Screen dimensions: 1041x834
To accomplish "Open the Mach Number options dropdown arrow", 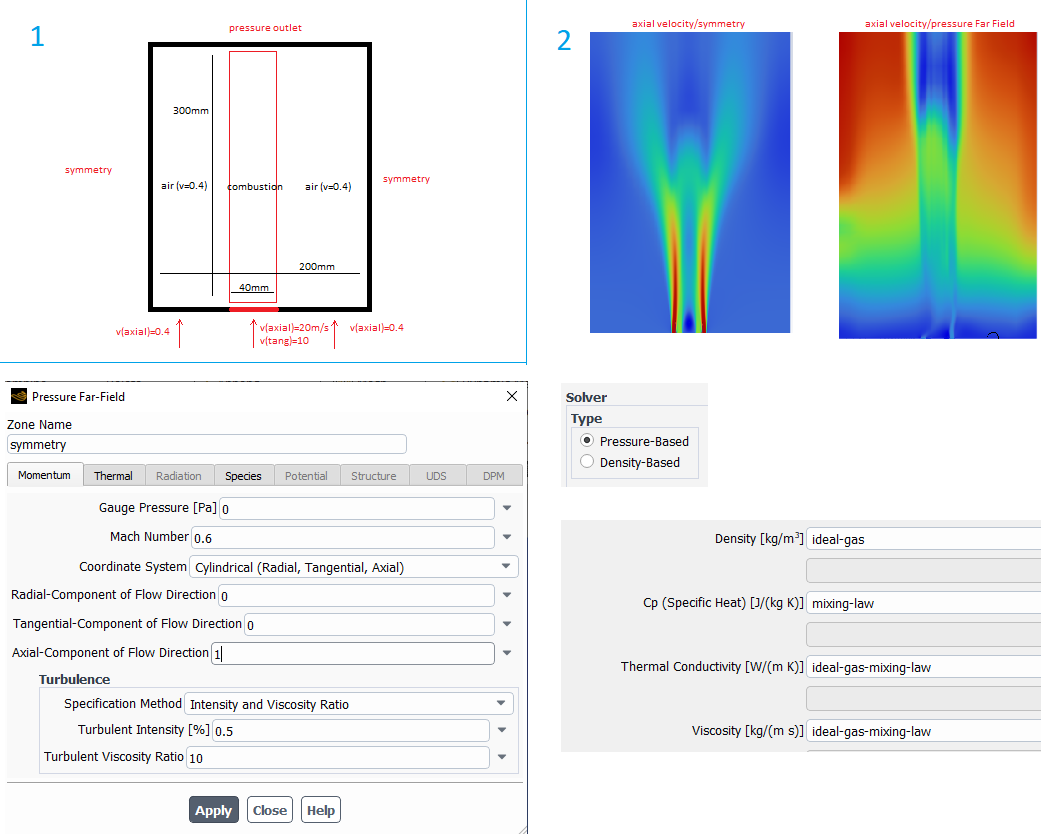I will 507,537.
